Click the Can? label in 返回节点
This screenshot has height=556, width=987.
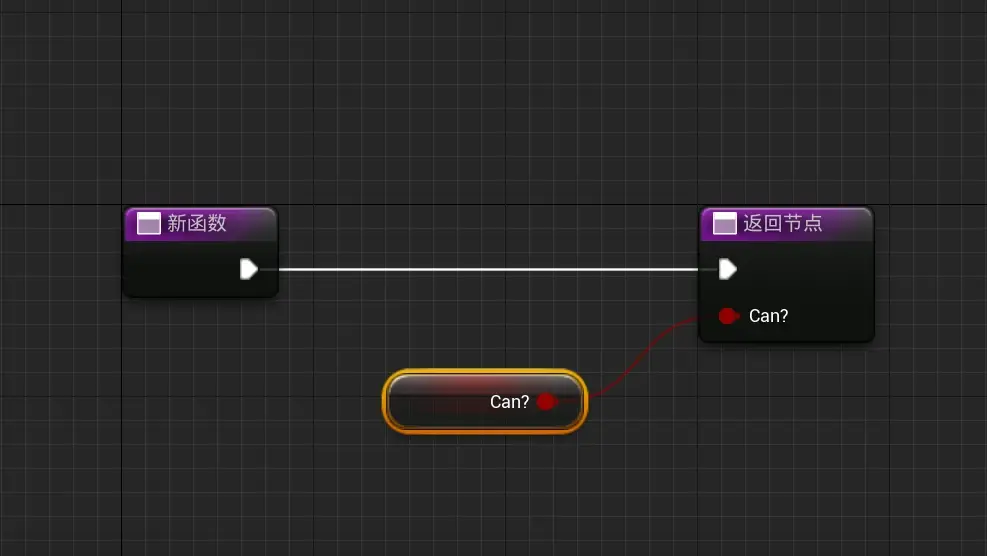(768, 315)
